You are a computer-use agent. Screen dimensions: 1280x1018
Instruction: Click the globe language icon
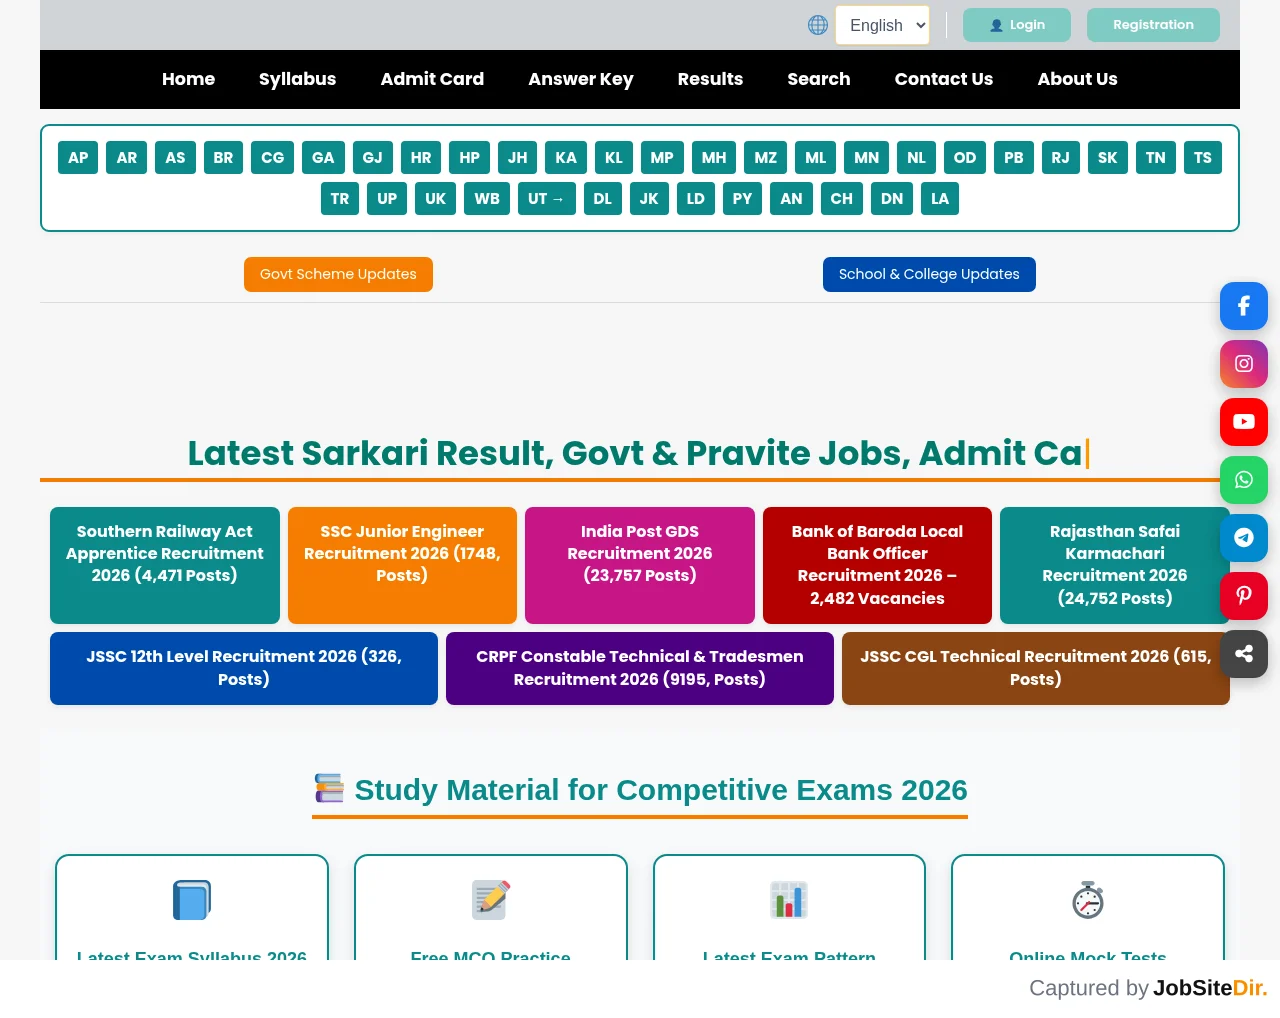(818, 25)
